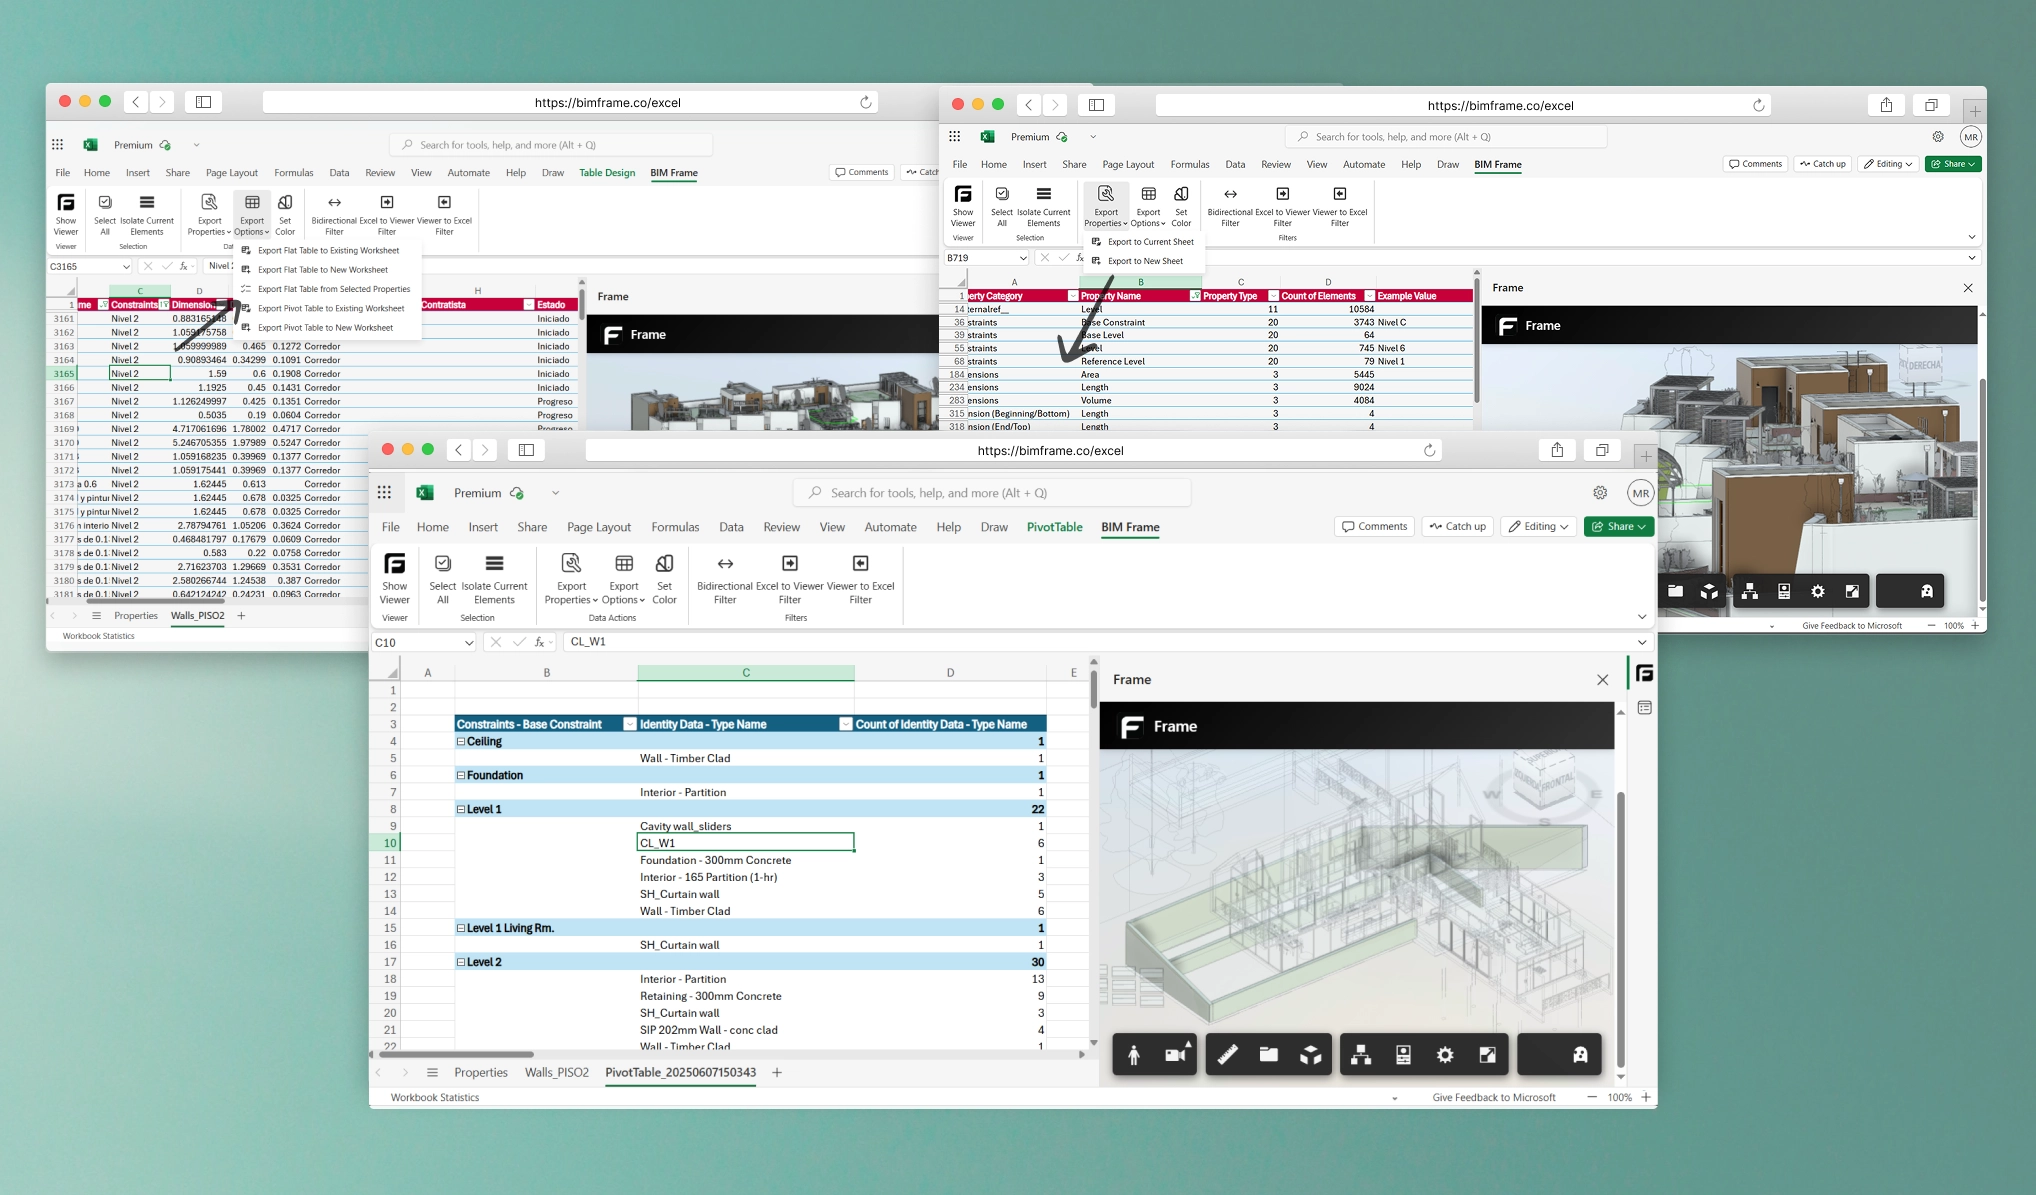The image size is (2036, 1195).
Task: Open the Share dropdown menu
Action: [x=1618, y=526]
